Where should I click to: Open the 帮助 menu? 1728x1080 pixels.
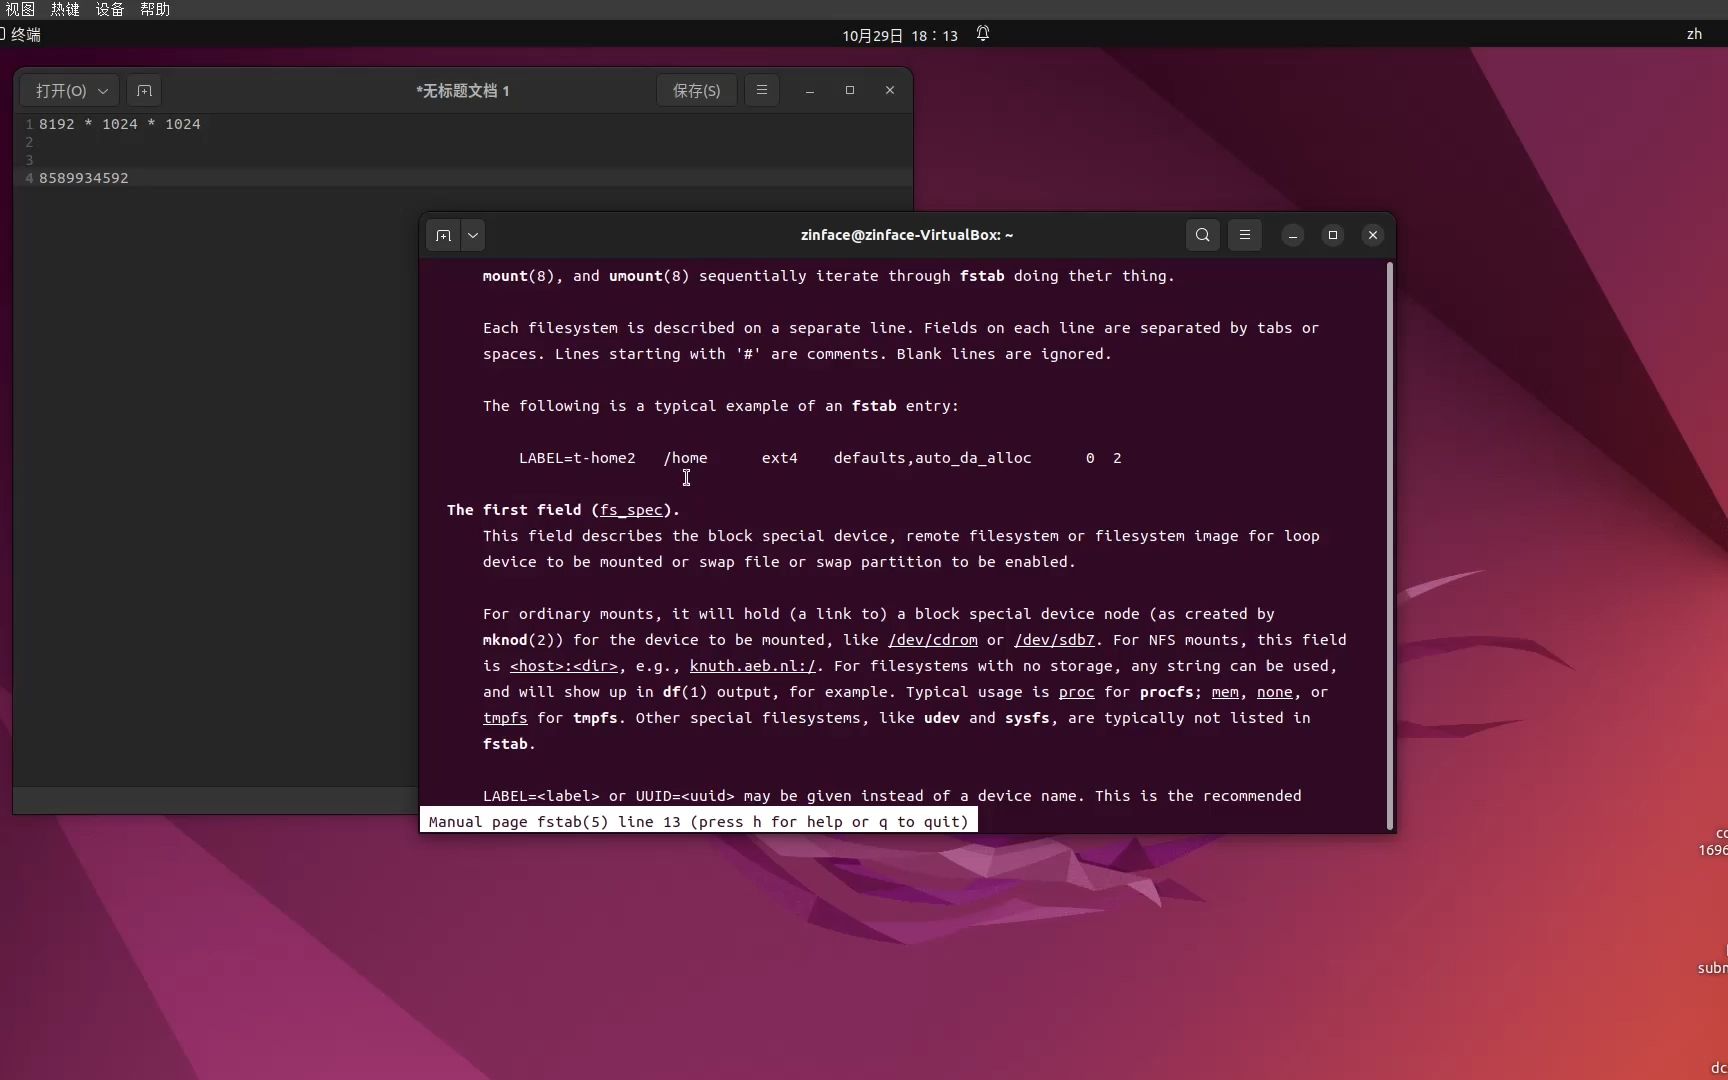tap(154, 9)
